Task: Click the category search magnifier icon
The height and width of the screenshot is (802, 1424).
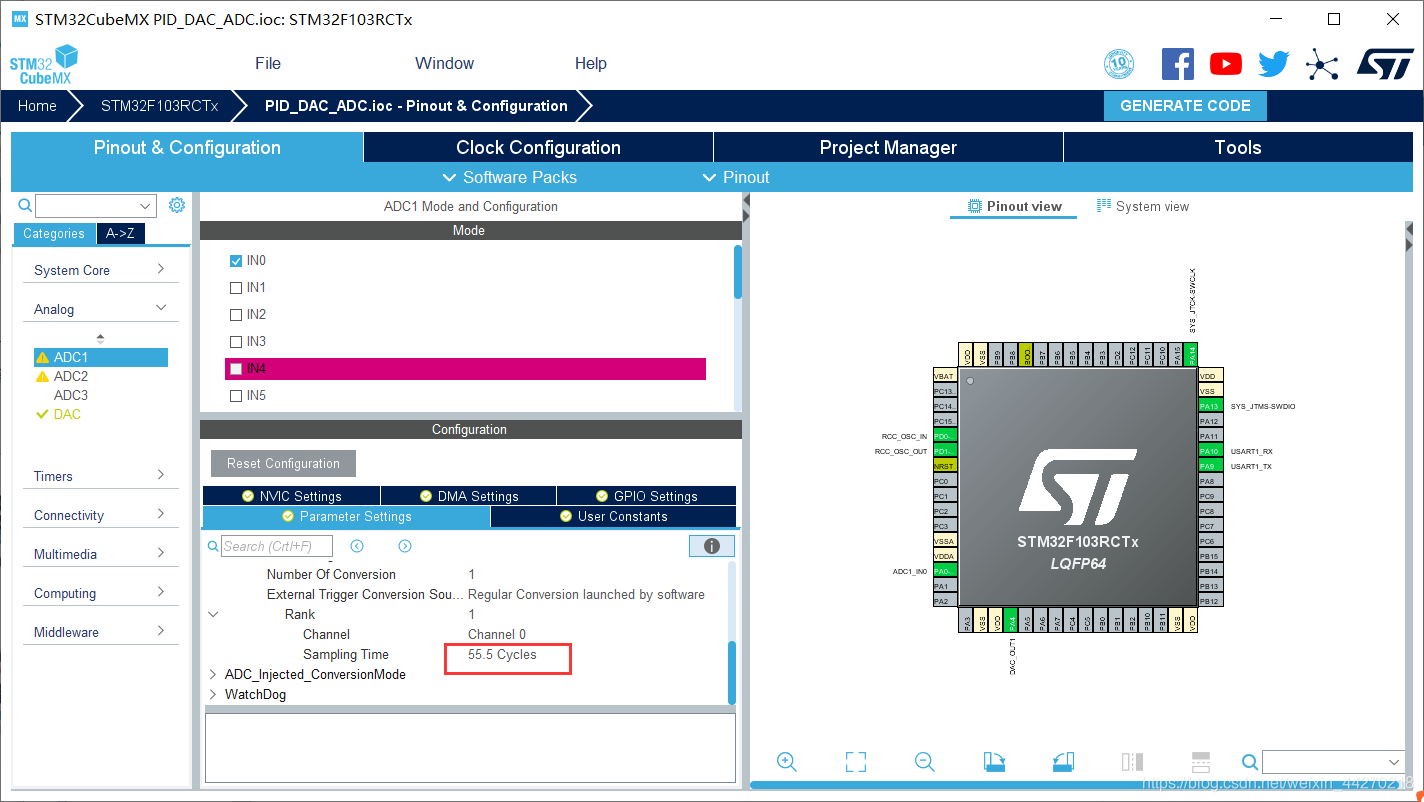Action: pos(26,206)
